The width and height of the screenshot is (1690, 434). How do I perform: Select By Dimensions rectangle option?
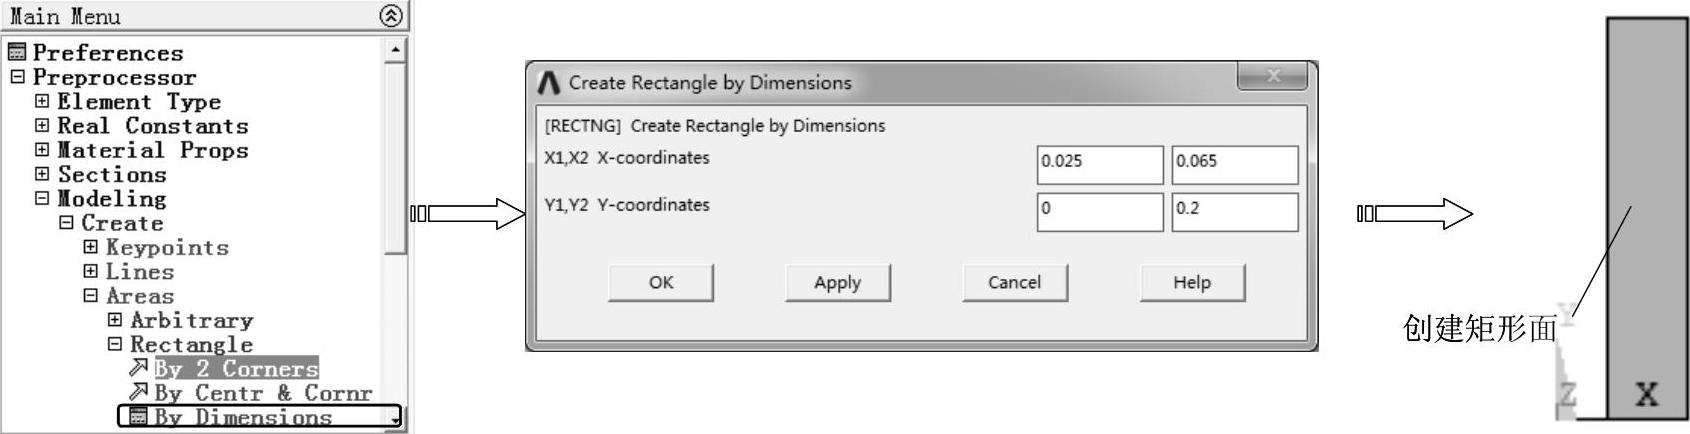[x=243, y=417]
